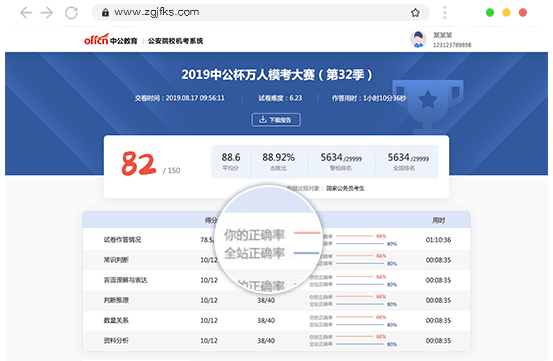Screen dimensions: 553x361
Task: Select the 言语理解与表达 row label
Action: [125, 280]
